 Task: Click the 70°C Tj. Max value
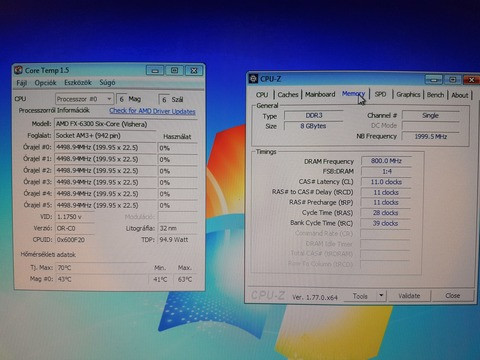pyautogui.click(x=102, y=268)
